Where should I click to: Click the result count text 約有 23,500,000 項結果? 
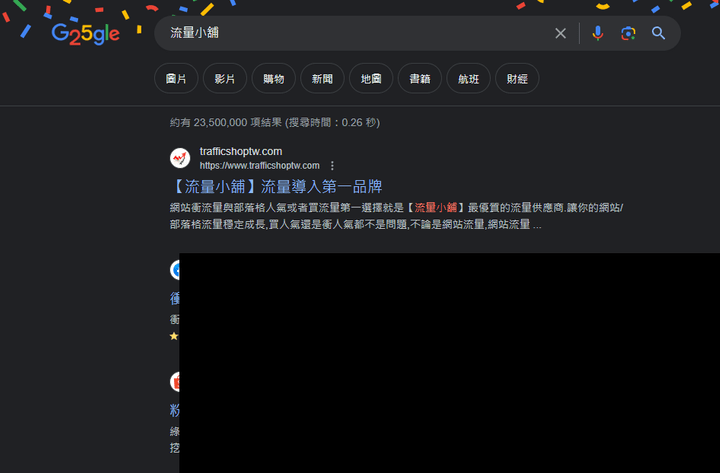point(225,123)
